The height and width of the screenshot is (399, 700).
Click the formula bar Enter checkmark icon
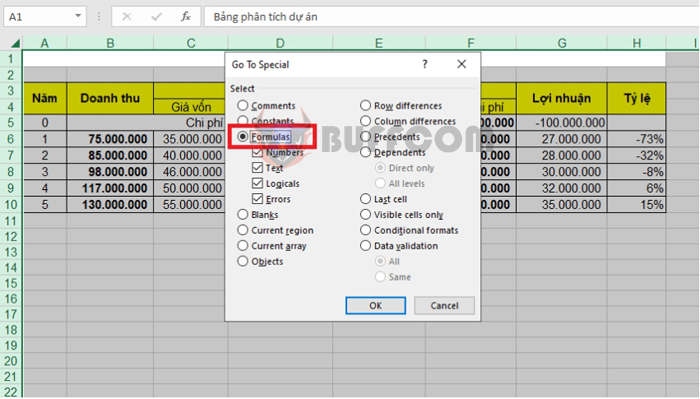(x=156, y=17)
